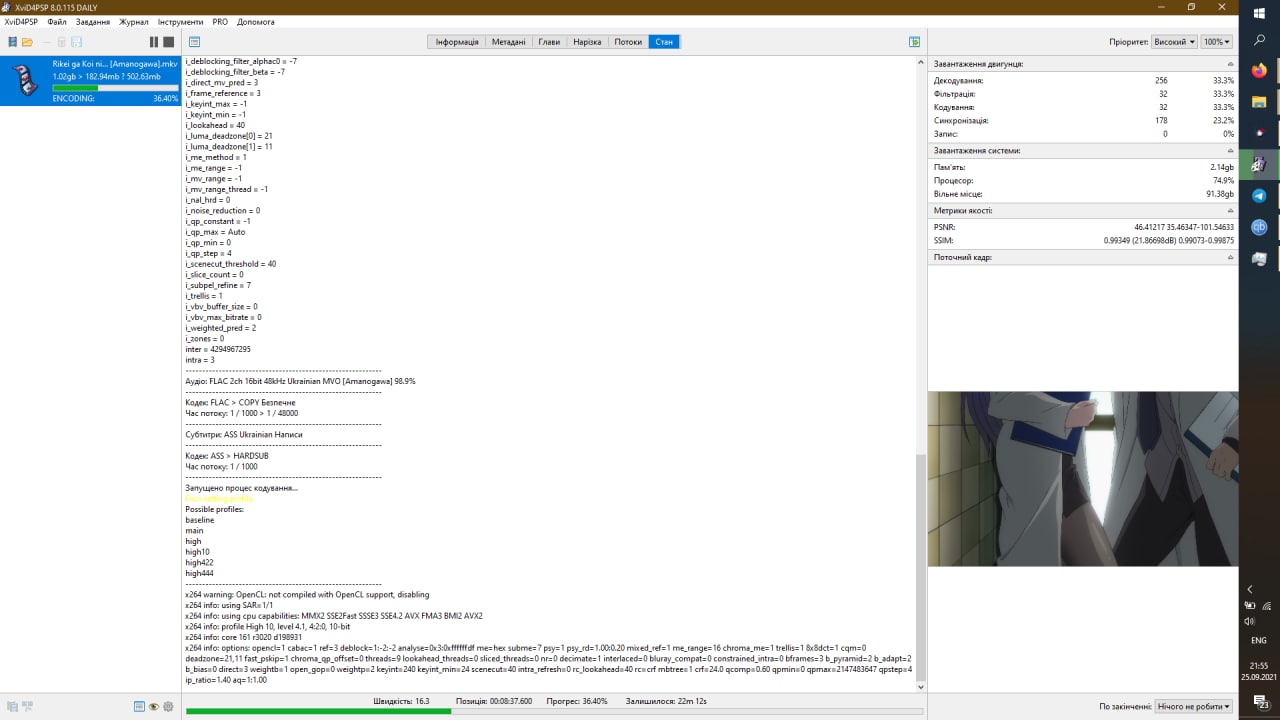This screenshot has width=1280, height=720.
Task: Switch to the Метадані tab
Action: (x=509, y=42)
